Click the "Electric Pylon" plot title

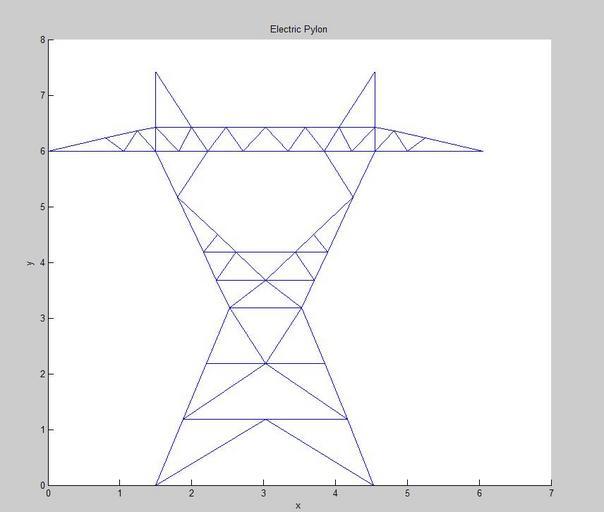(298, 29)
